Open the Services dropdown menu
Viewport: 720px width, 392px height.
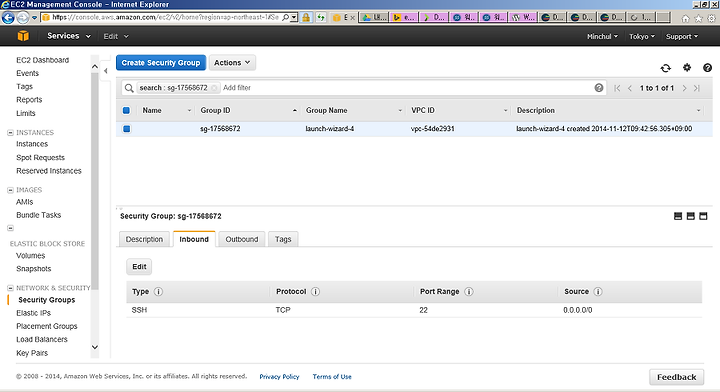(69, 36)
